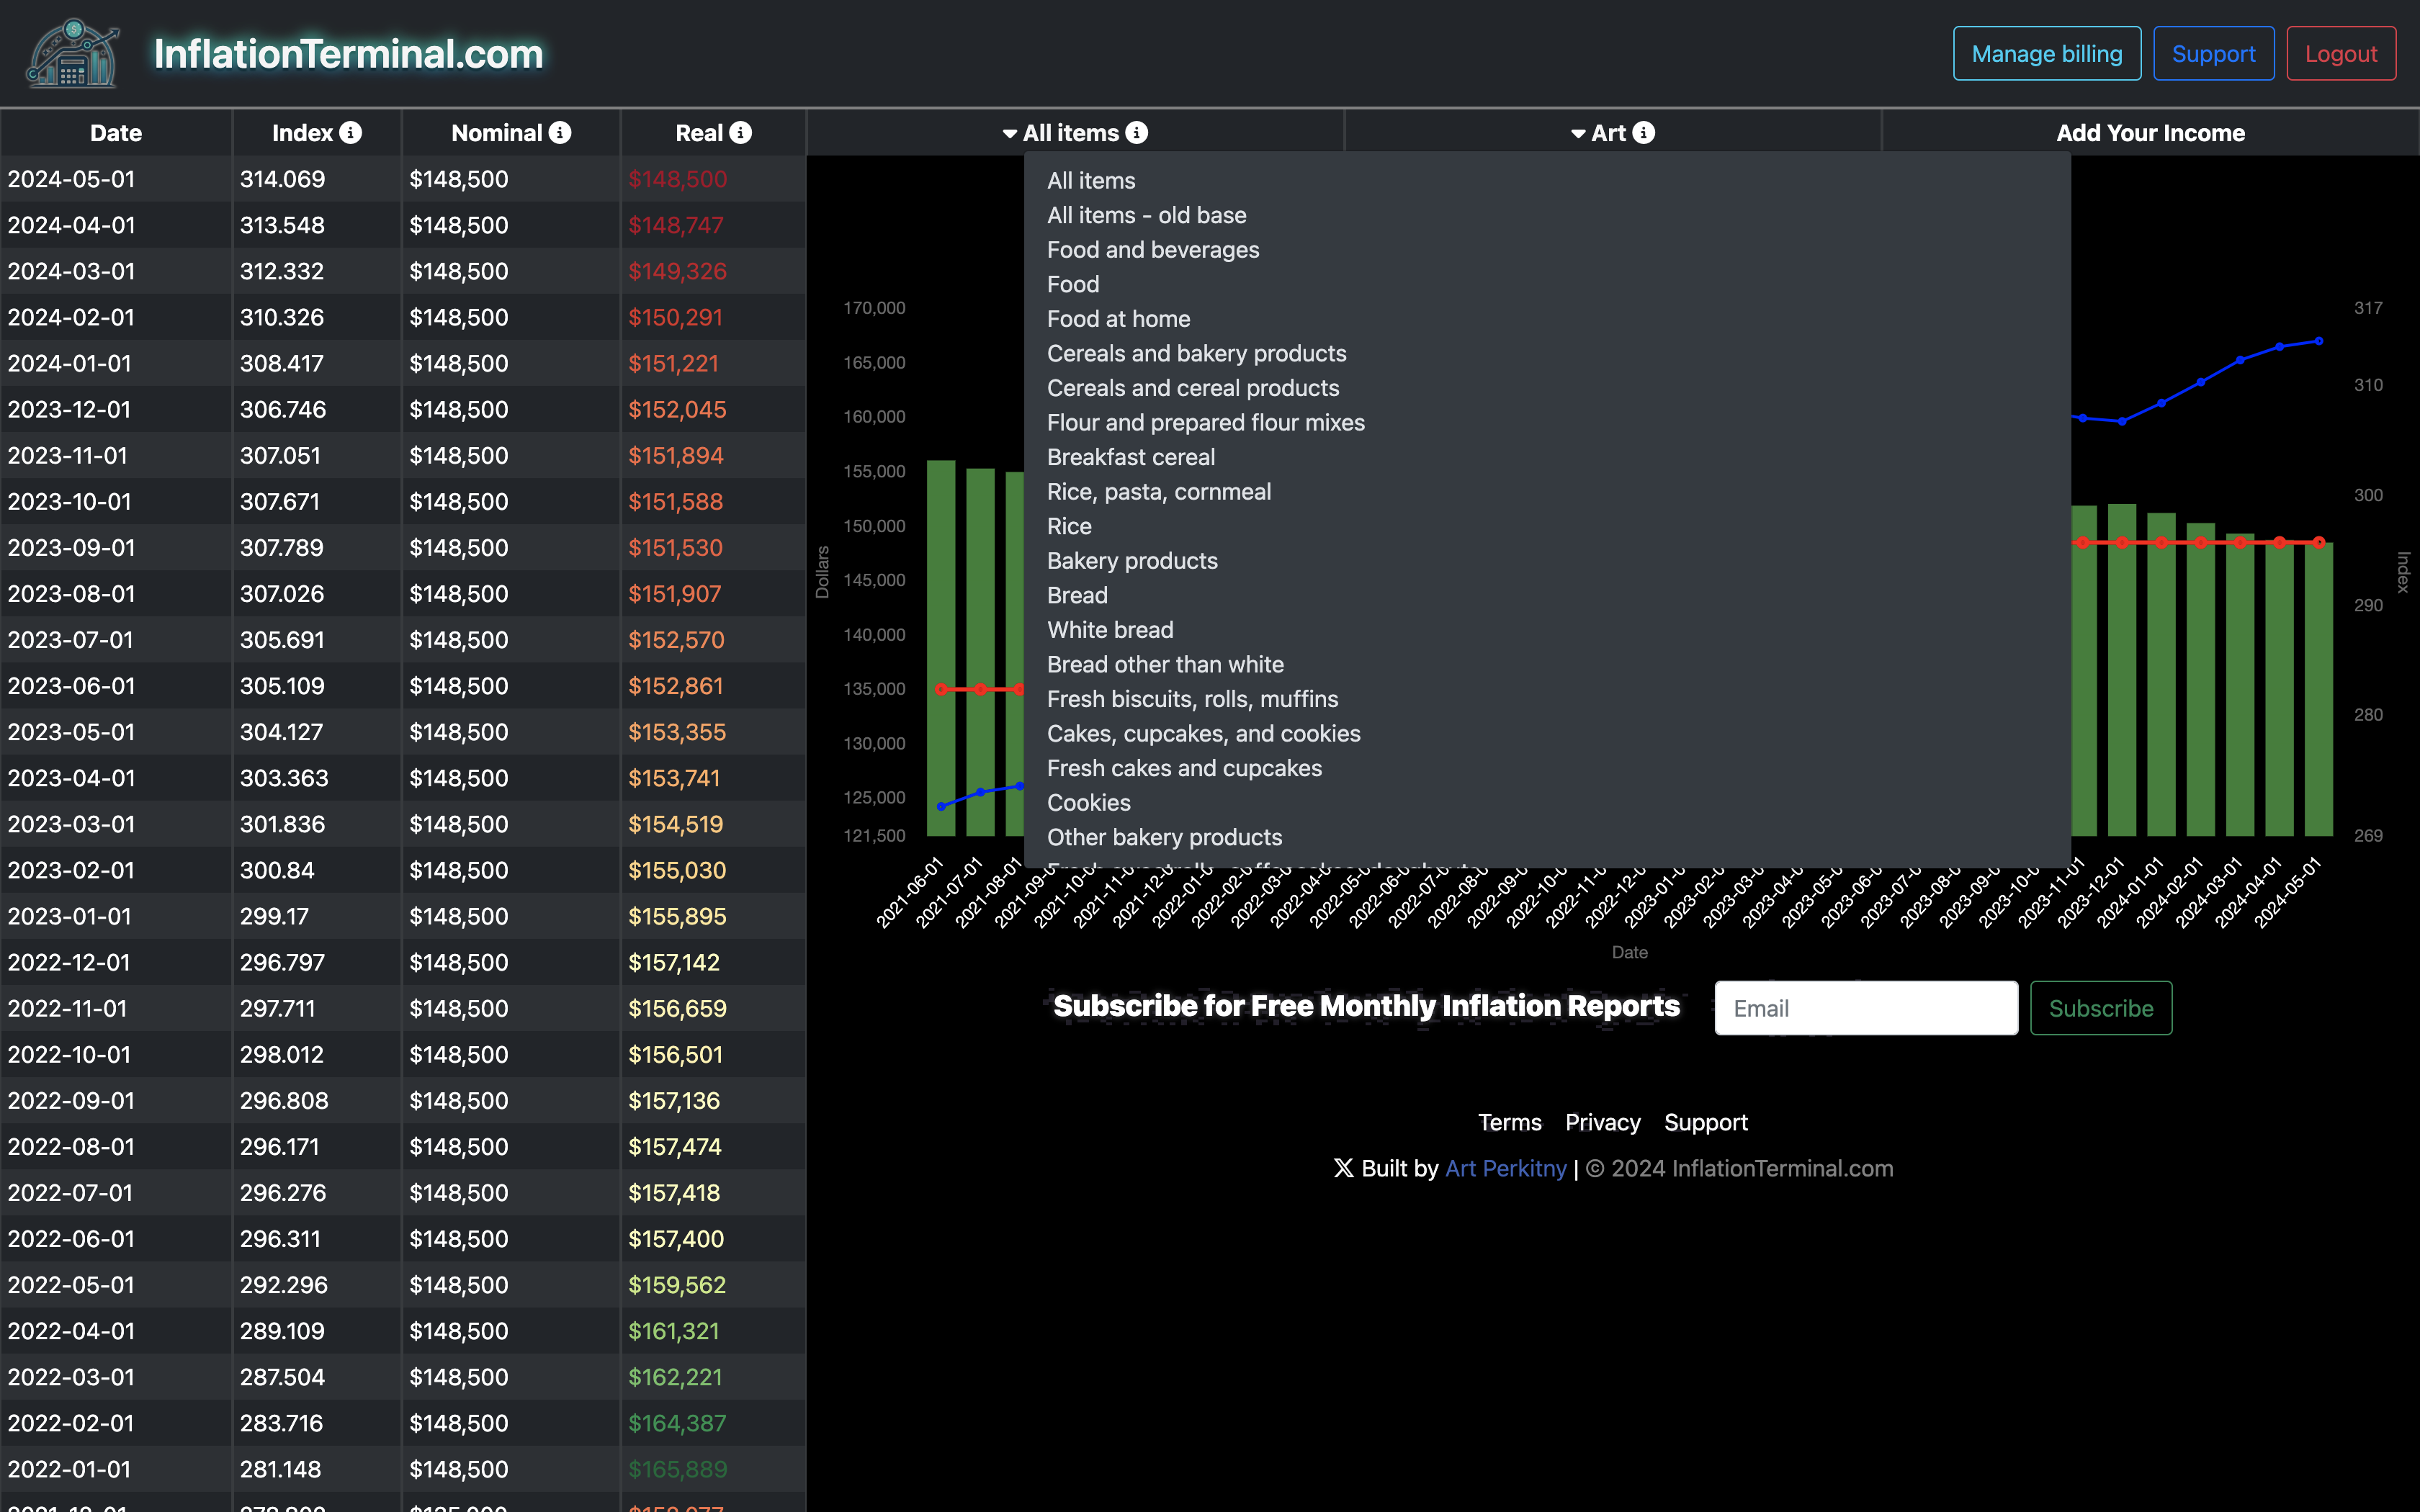Click the 2024-05-01 date cell

click(116, 179)
